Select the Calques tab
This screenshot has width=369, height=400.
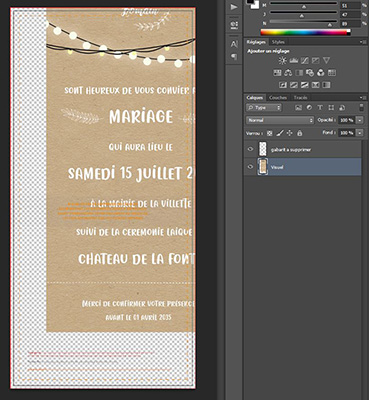(x=255, y=98)
